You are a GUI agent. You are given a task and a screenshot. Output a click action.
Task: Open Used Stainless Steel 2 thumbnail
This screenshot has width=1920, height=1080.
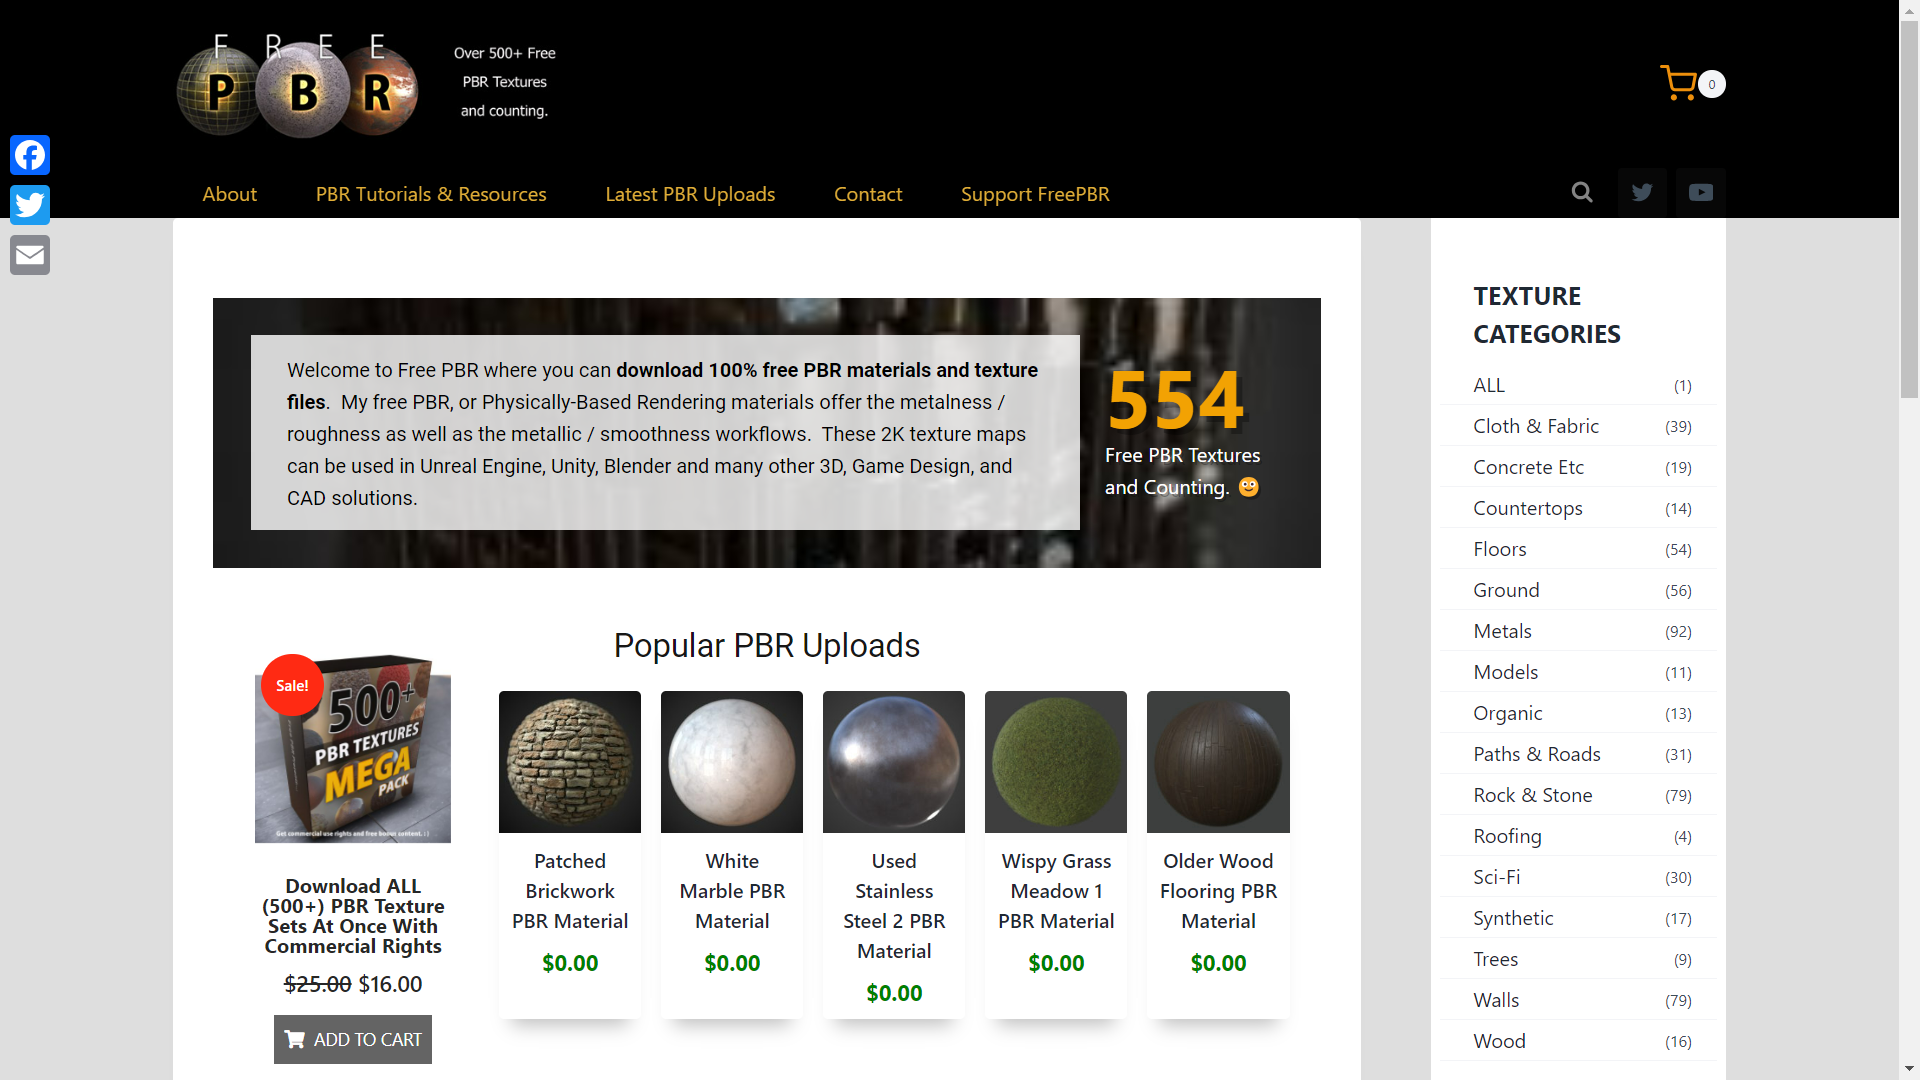pyautogui.click(x=894, y=762)
